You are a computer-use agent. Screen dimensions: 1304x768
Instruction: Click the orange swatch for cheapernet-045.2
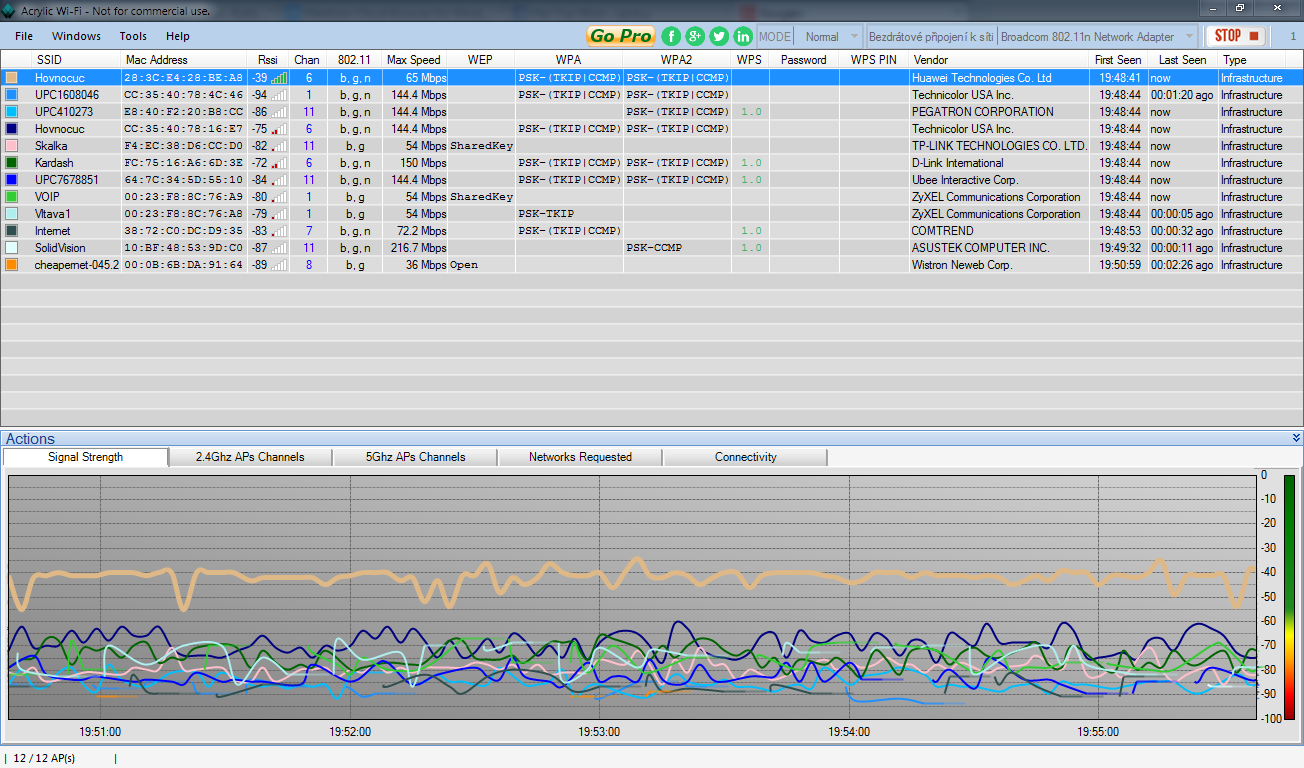11,265
